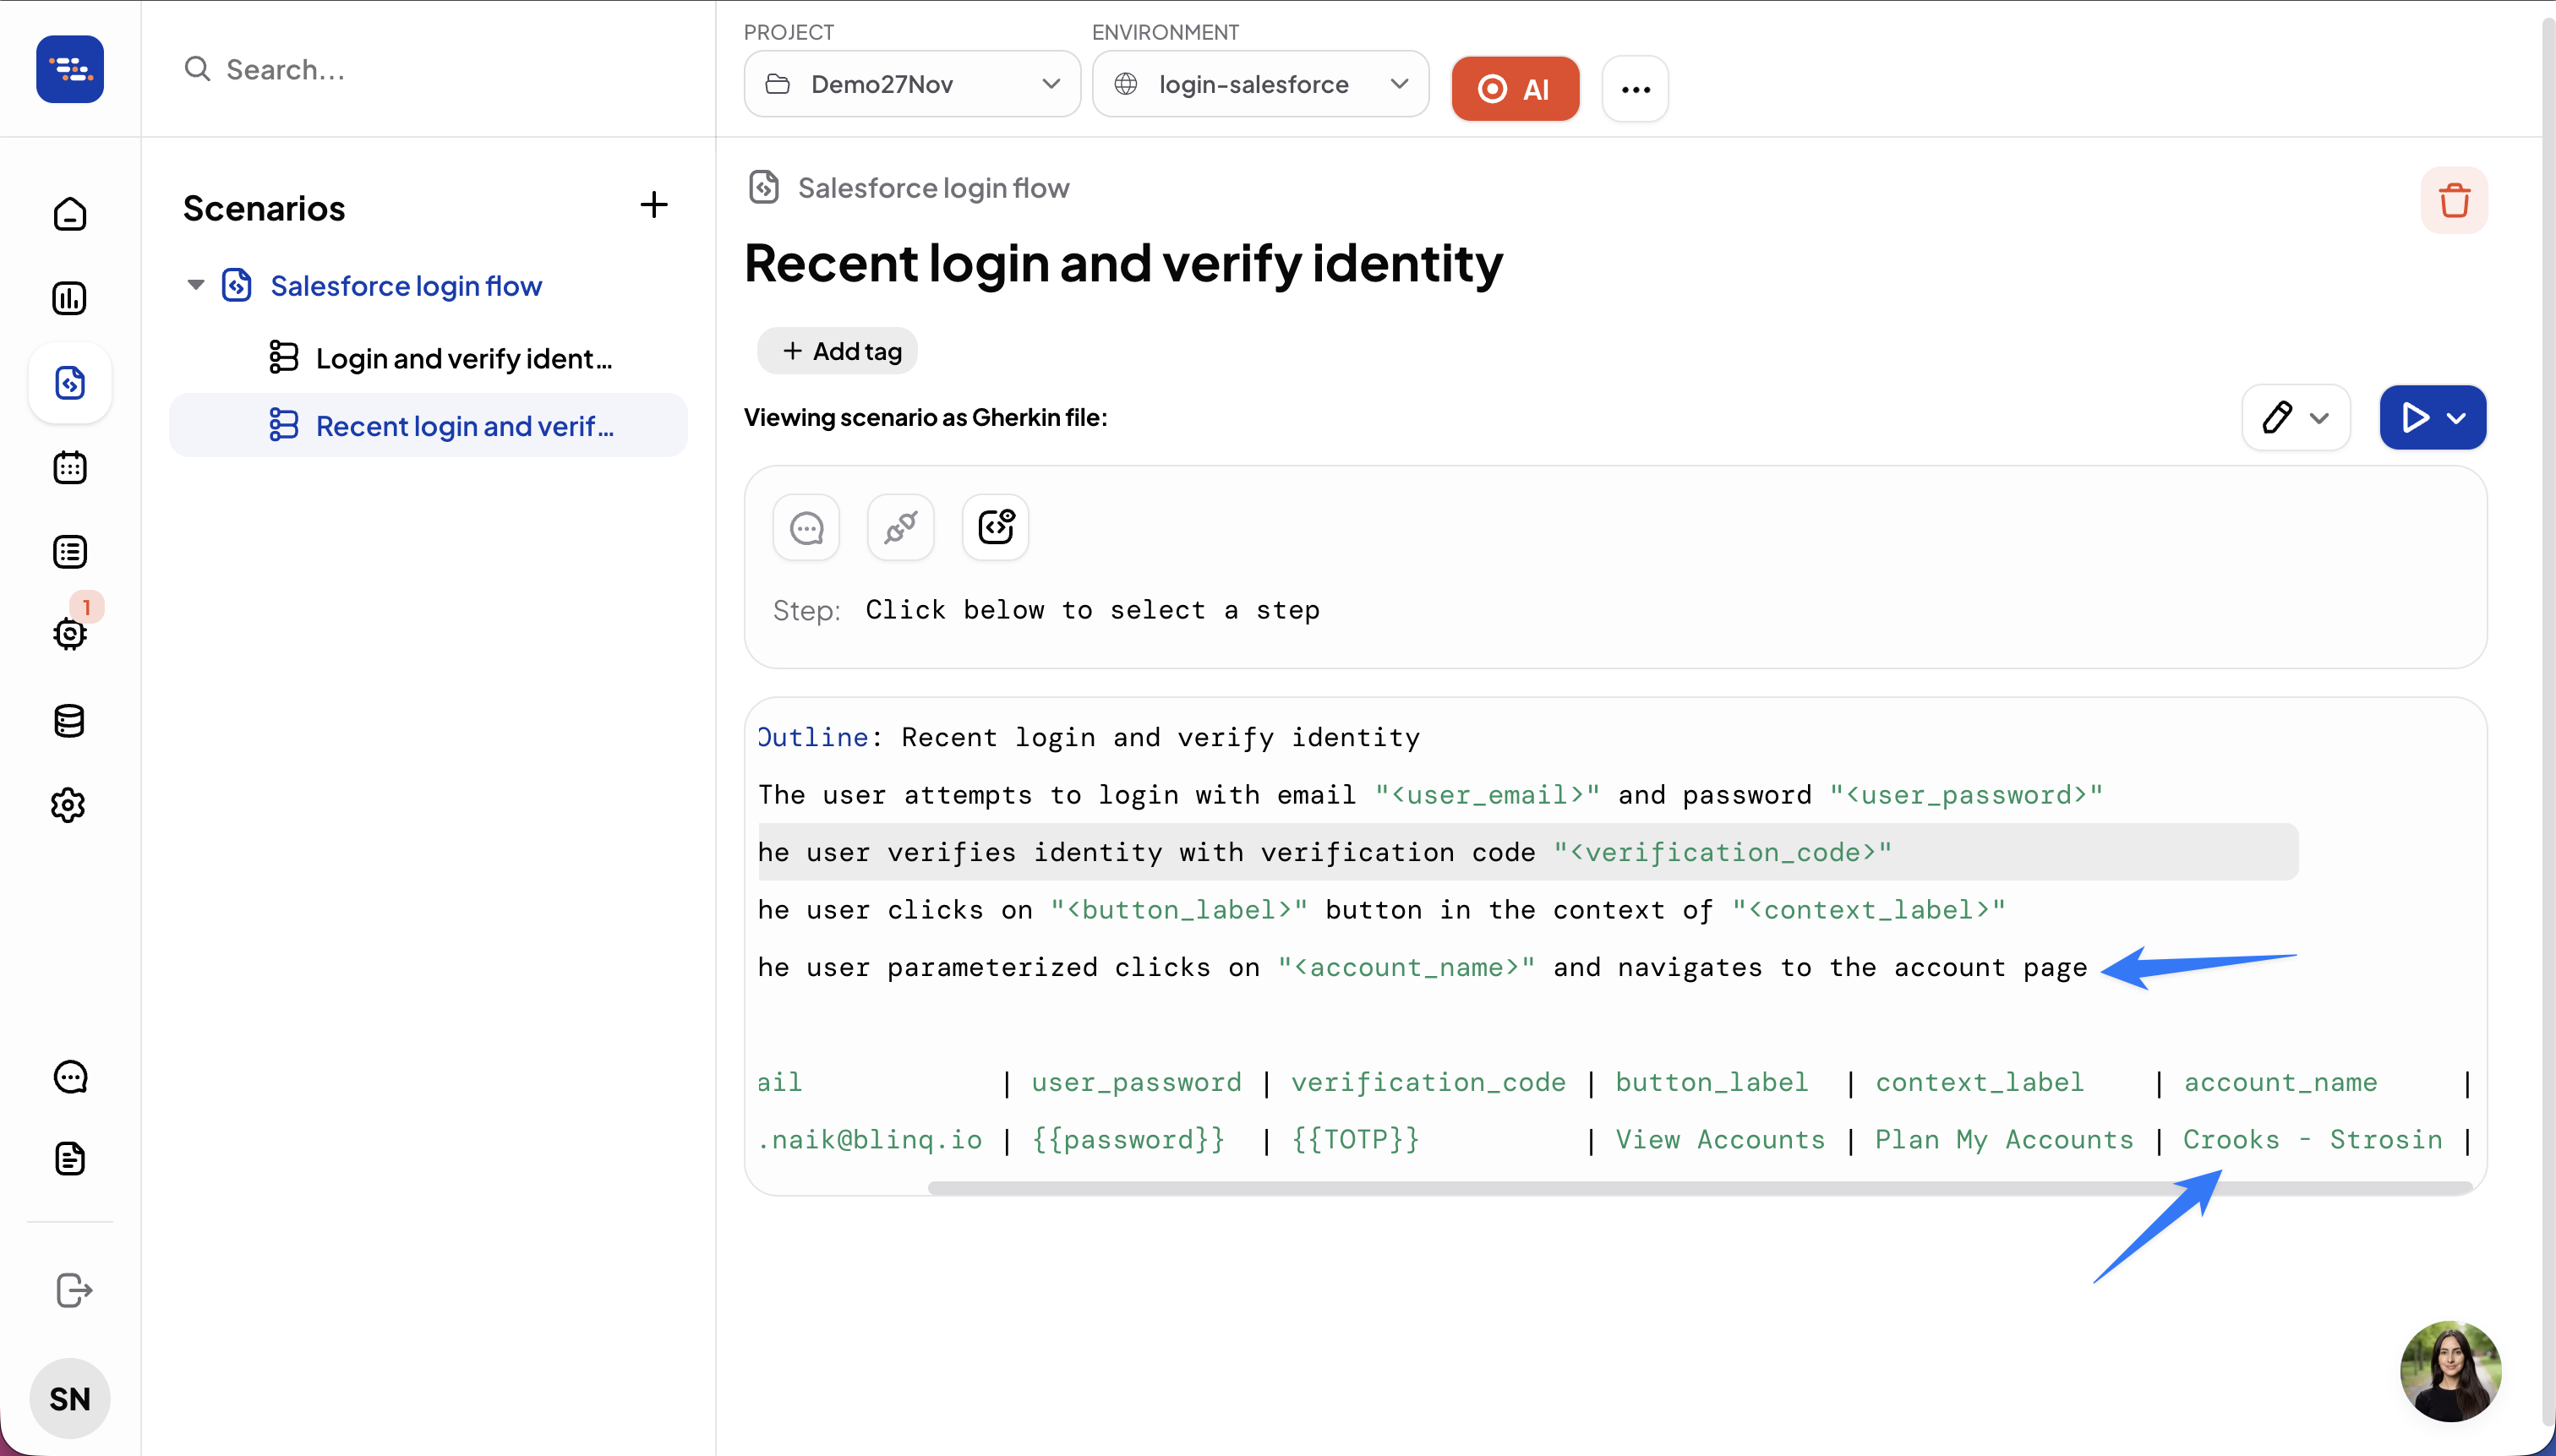Click the logout icon in sidebar

click(x=73, y=1290)
